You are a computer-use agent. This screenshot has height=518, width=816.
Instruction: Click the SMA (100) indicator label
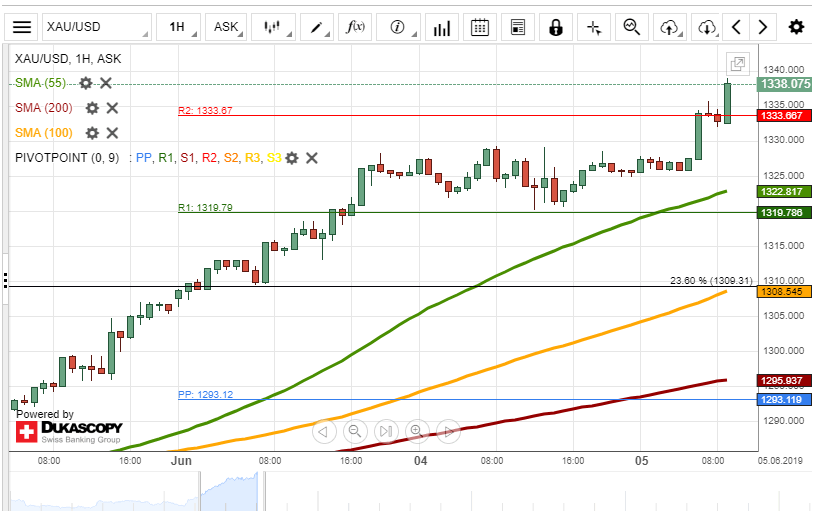(x=44, y=133)
